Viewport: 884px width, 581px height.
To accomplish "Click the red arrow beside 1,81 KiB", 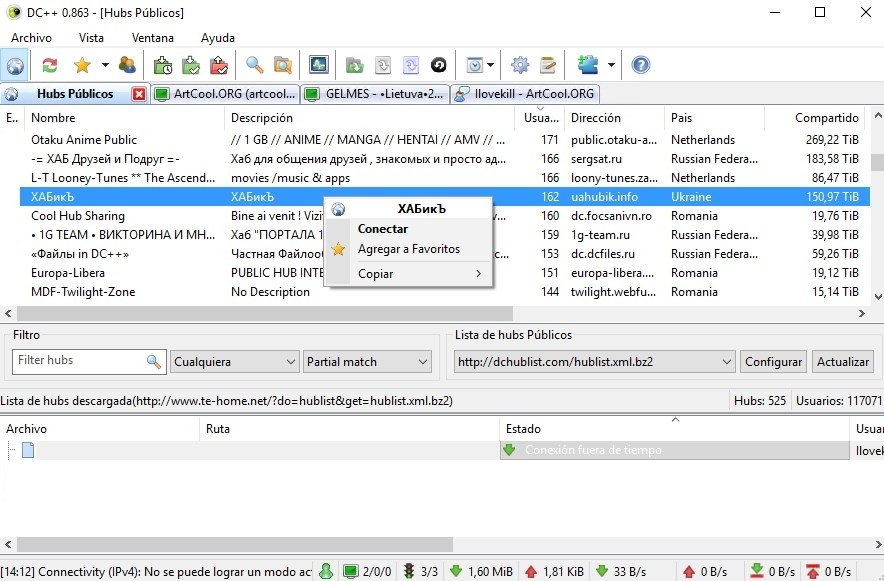I will pos(531,571).
